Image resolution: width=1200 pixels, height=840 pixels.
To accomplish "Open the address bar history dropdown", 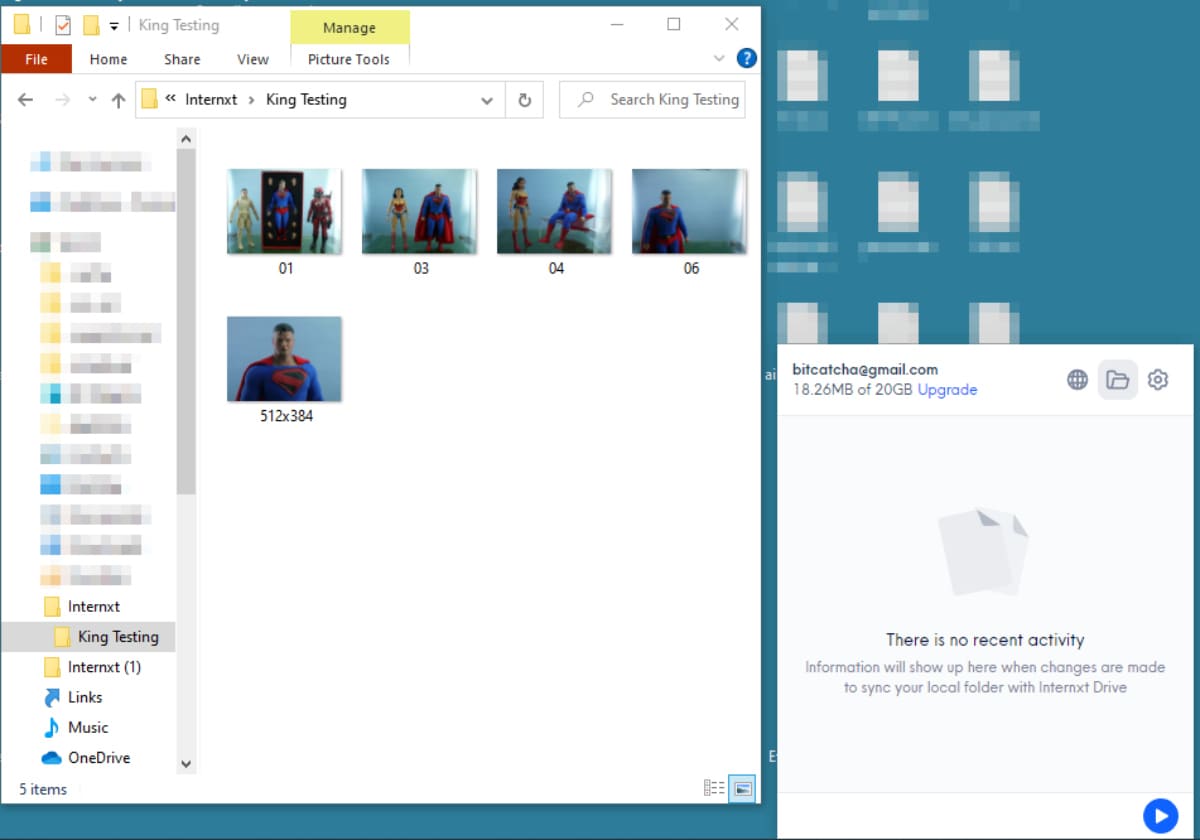I will click(487, 100).
